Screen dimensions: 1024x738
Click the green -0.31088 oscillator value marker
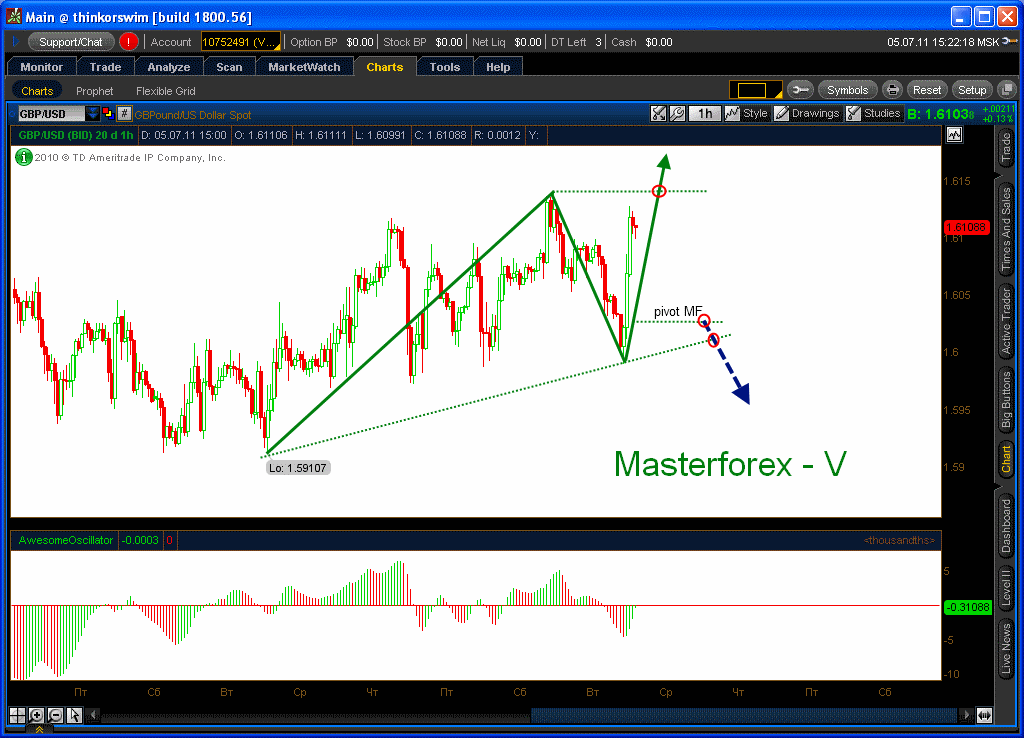(x=968, y=607)
